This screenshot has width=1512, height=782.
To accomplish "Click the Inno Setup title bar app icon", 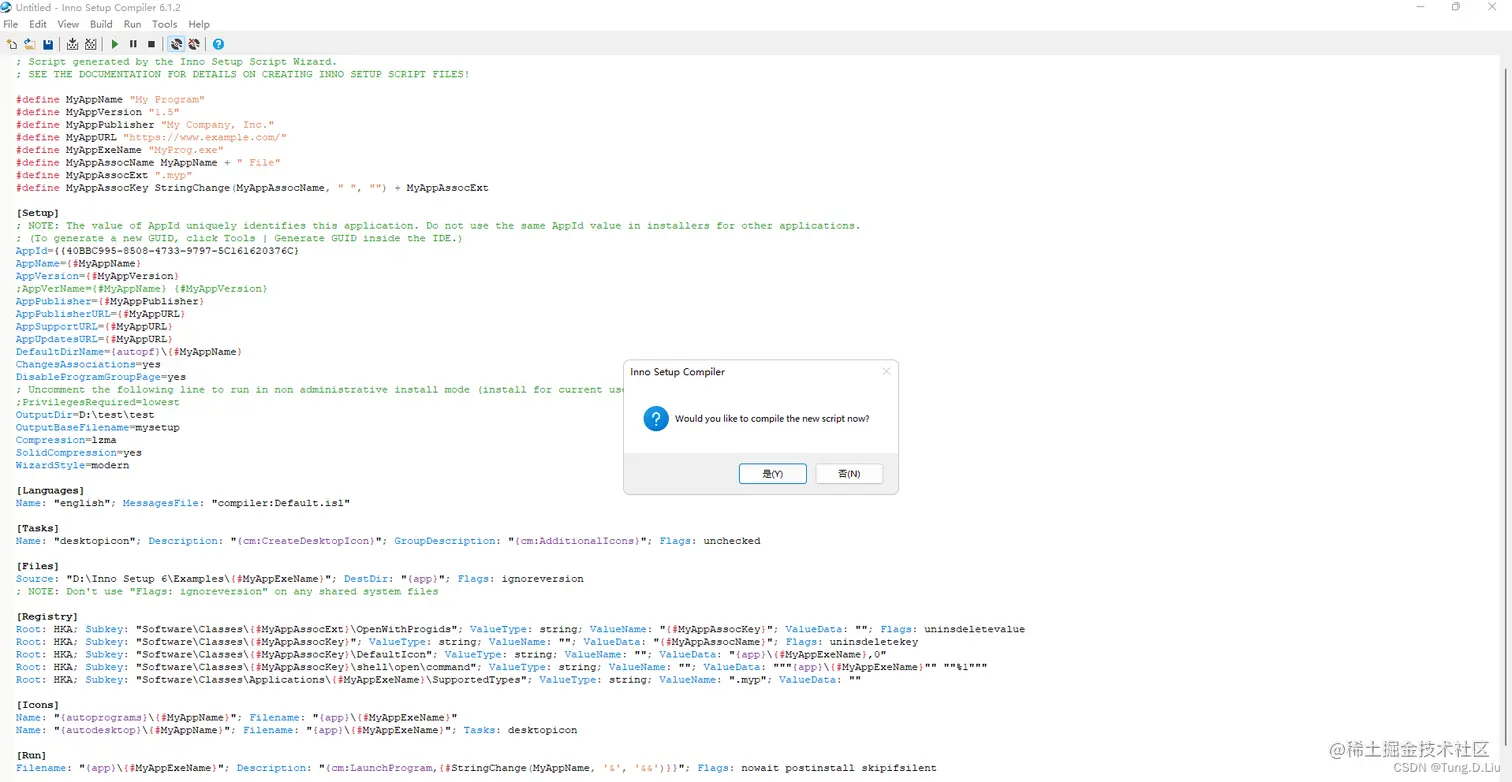I will [7, 7].
